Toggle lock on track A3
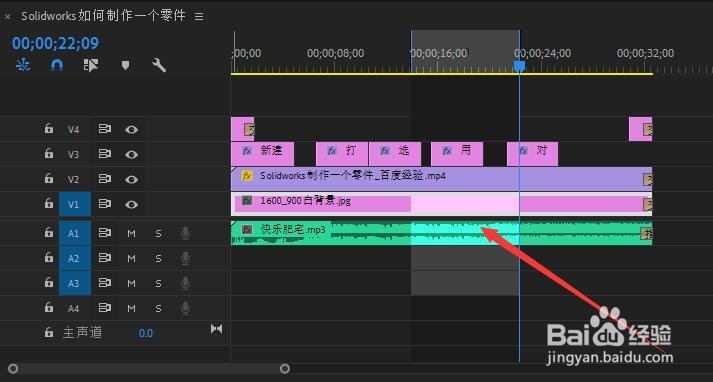Image resolution: width=713 pixels, height=382 pixels. [x=49, y=283]
